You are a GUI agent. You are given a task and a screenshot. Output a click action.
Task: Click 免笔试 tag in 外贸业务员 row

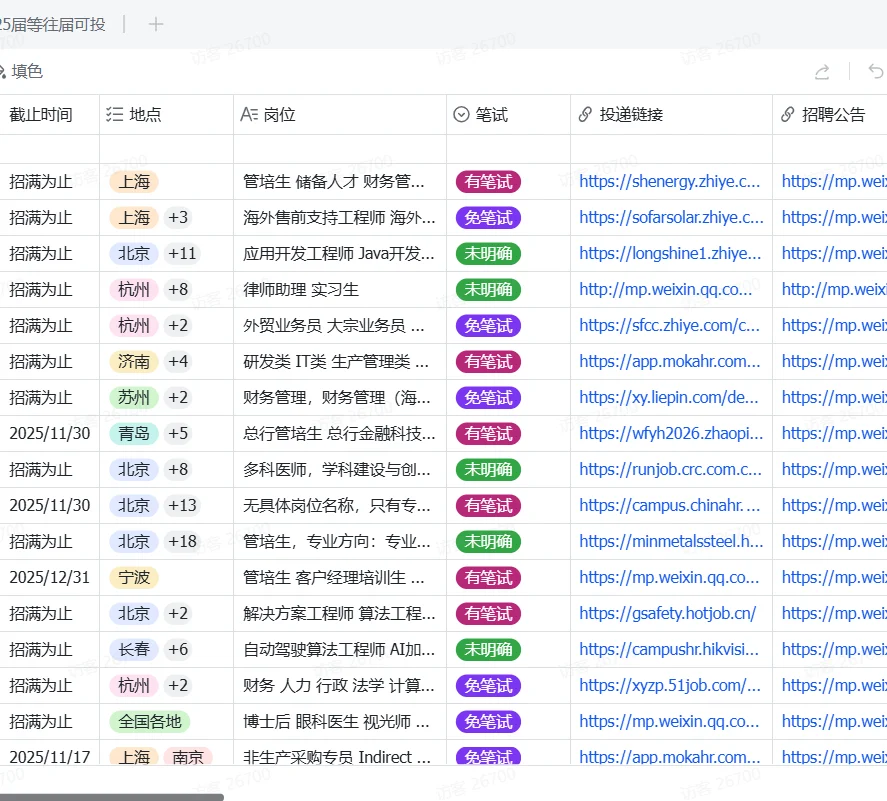pyautogui.click(x=488, y=326)
